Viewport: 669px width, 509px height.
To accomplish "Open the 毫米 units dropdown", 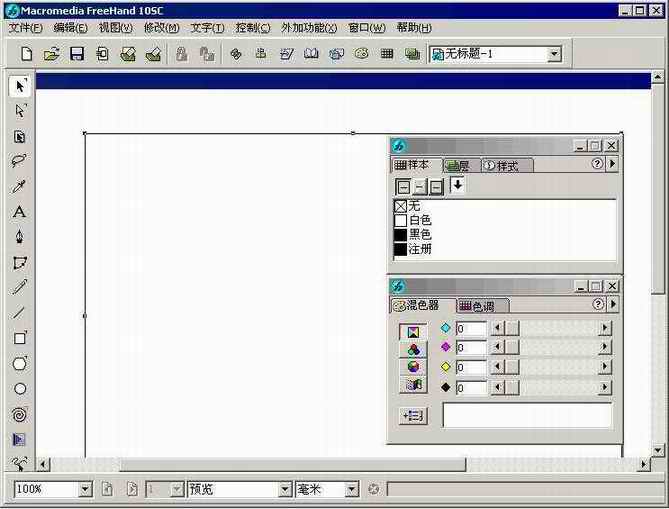I will tap(351, 489).
